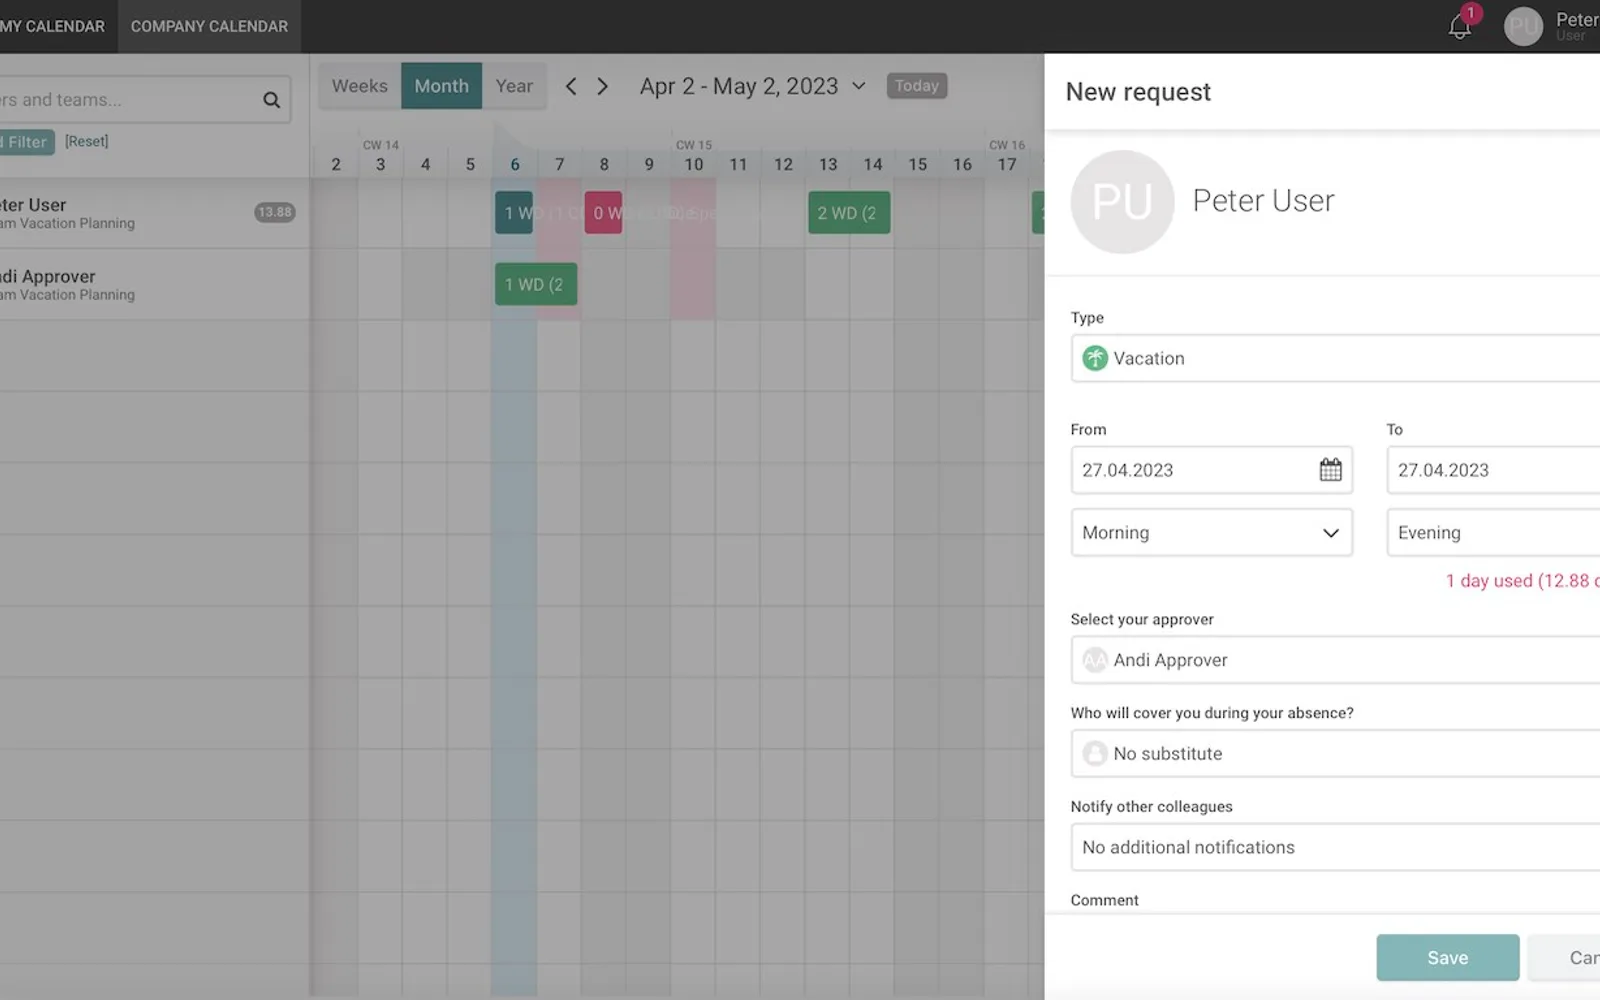Open the notifications bell
Viewport: 1600px width, 1000px height.
click(1460, 27)
